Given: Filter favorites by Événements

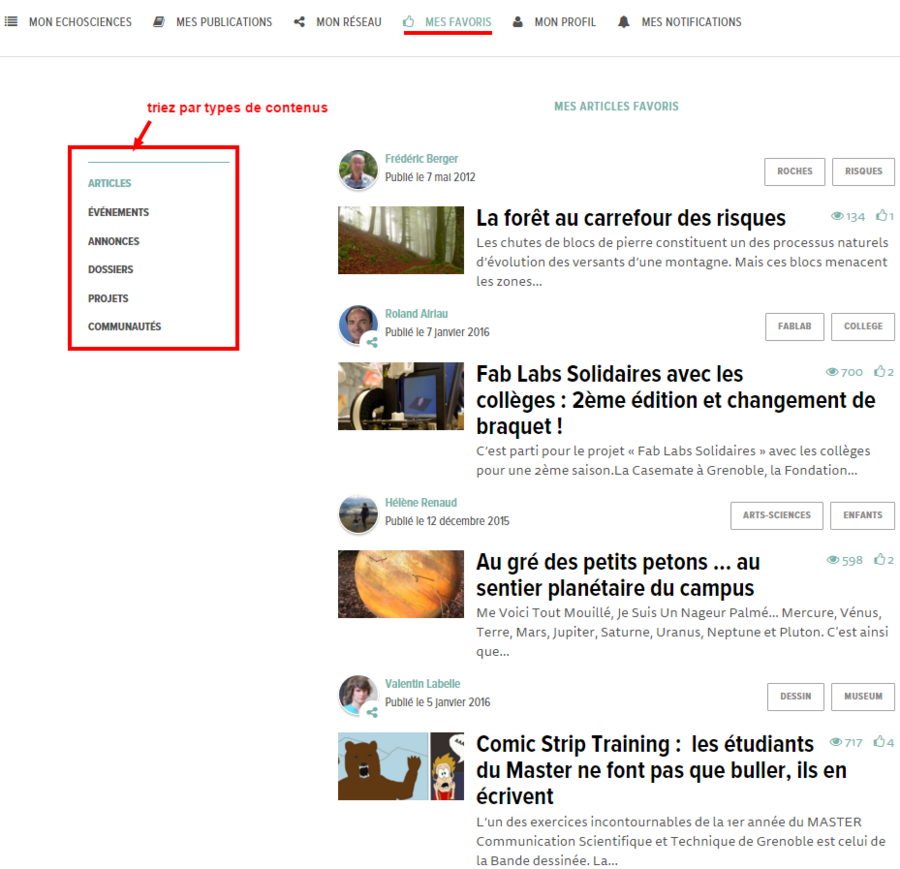Looking at the screenshot, I should pos(118,212).
